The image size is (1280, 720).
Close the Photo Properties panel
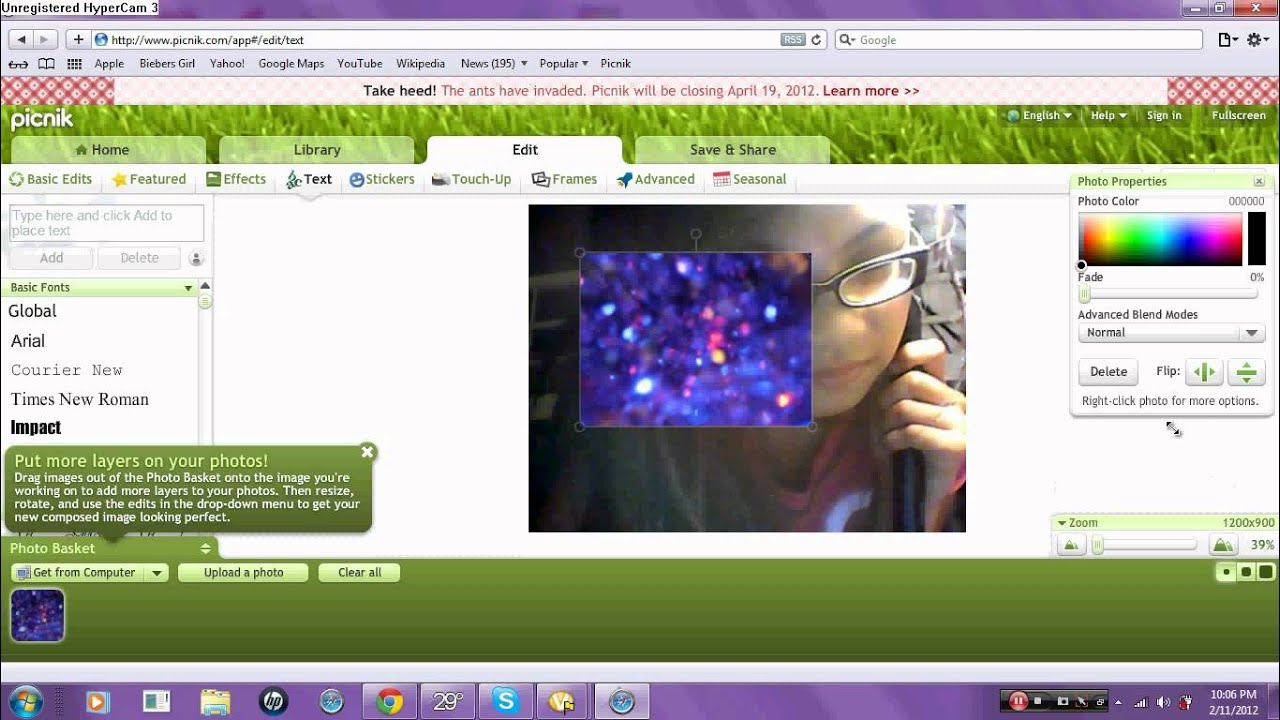[x=1258, y=181]
